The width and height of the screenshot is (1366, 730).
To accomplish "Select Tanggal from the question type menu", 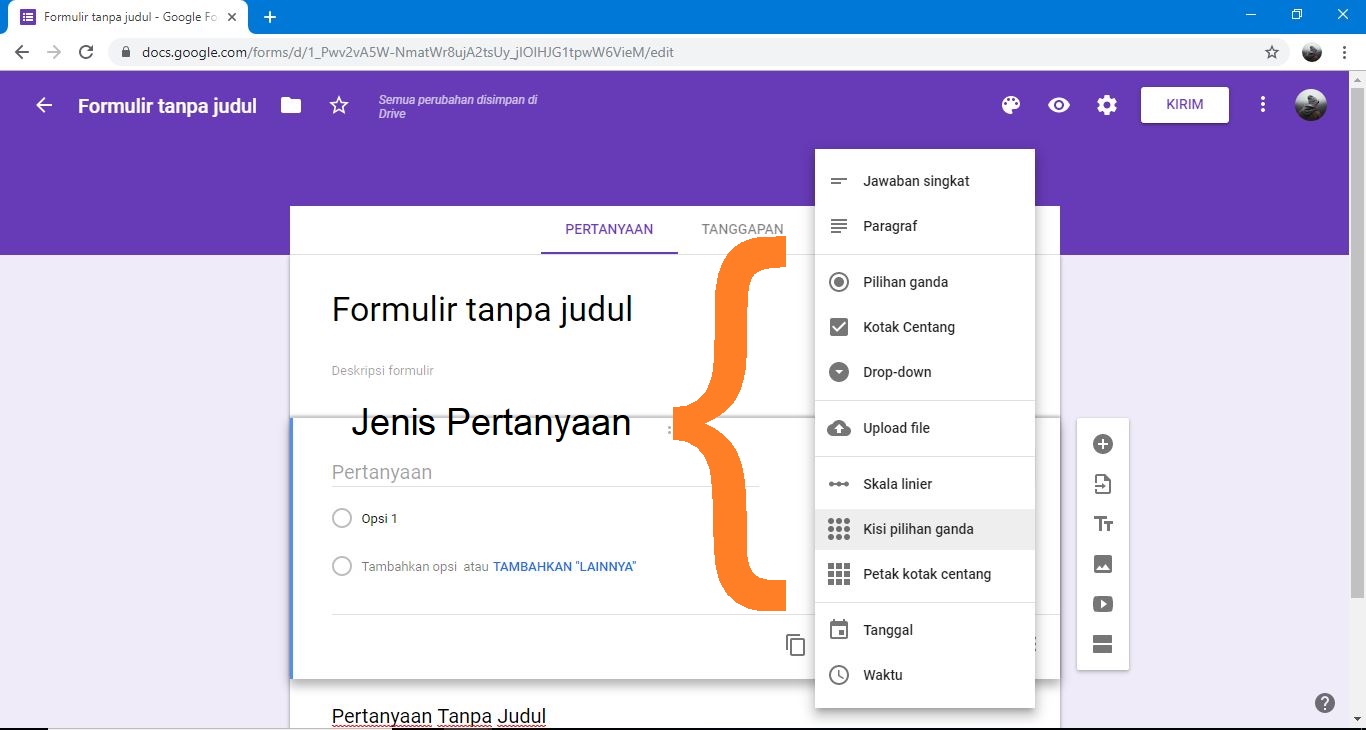I will point(887,629).
